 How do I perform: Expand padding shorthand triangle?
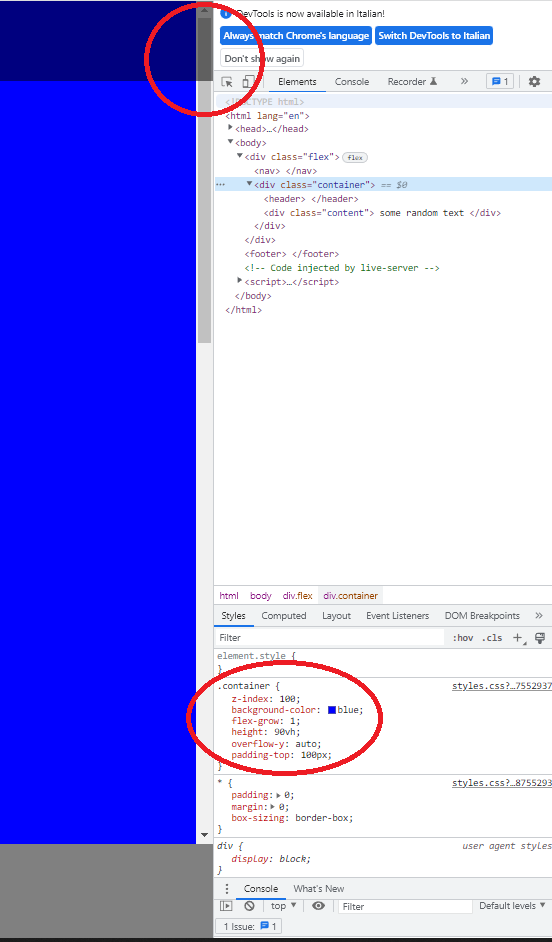278,795
